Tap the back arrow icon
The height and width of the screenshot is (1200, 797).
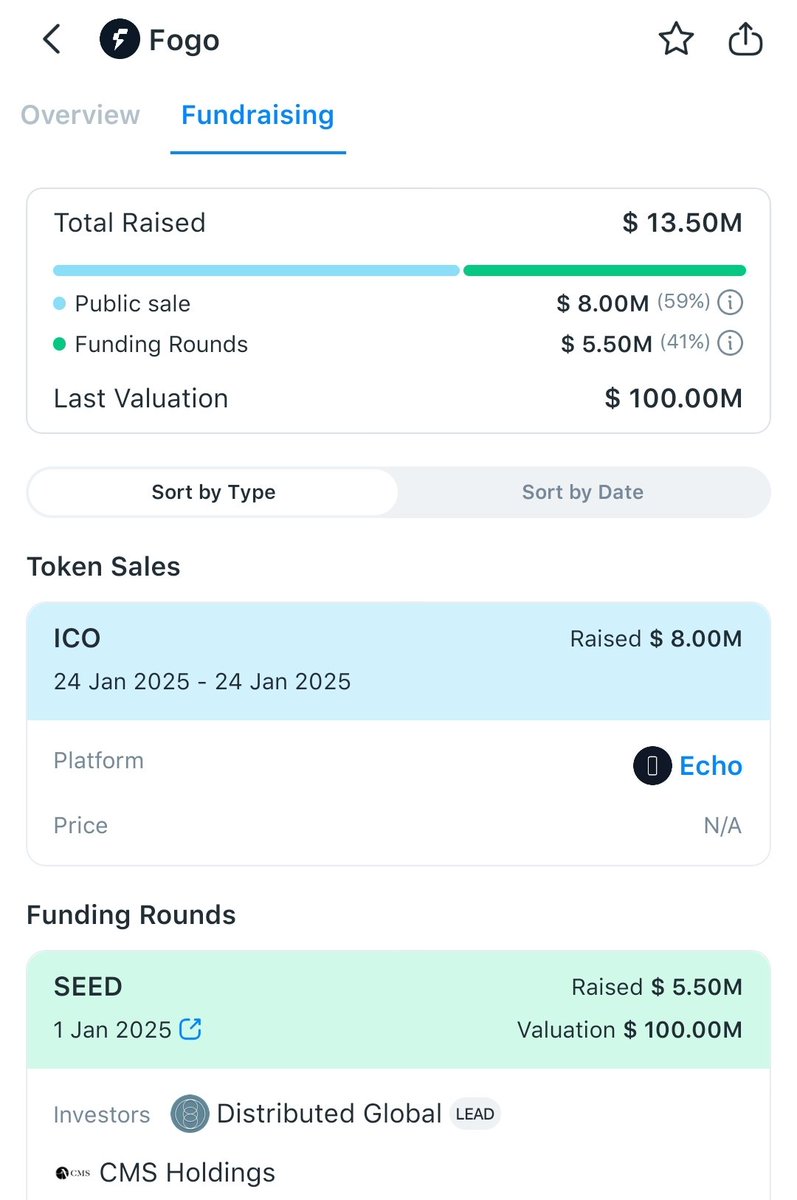[52, 40]
